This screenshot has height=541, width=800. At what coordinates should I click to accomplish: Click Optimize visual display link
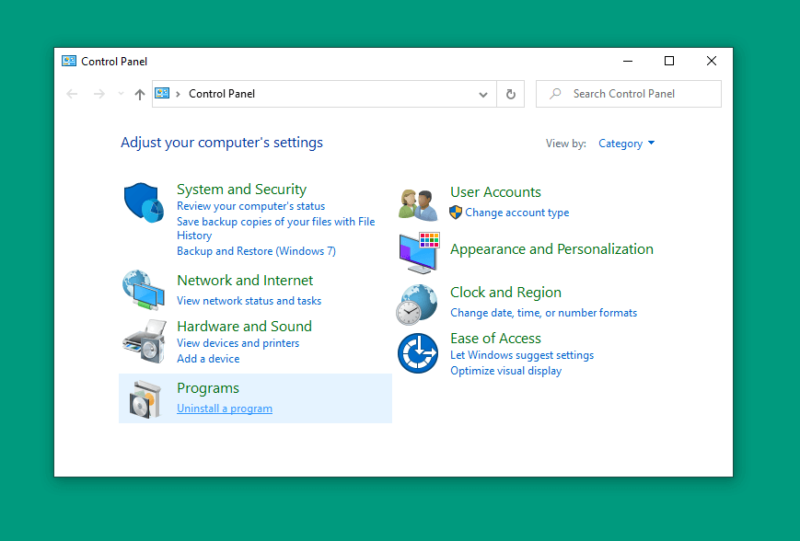point(506,371)
